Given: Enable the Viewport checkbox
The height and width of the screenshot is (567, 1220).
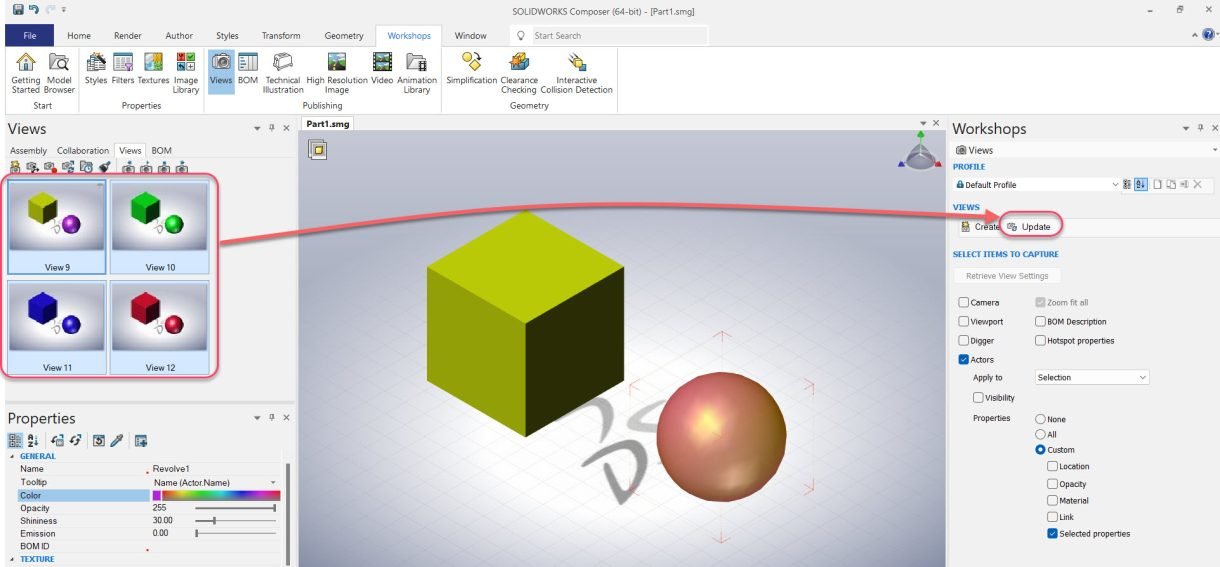Looking at the screenshot, I should 964,321.
